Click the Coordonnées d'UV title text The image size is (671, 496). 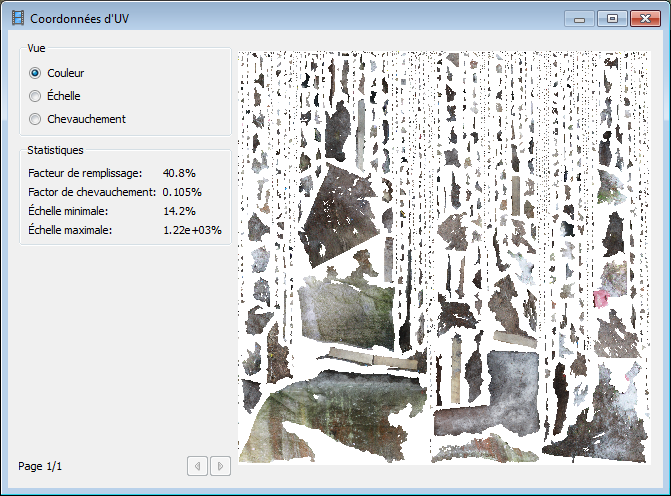79,18
